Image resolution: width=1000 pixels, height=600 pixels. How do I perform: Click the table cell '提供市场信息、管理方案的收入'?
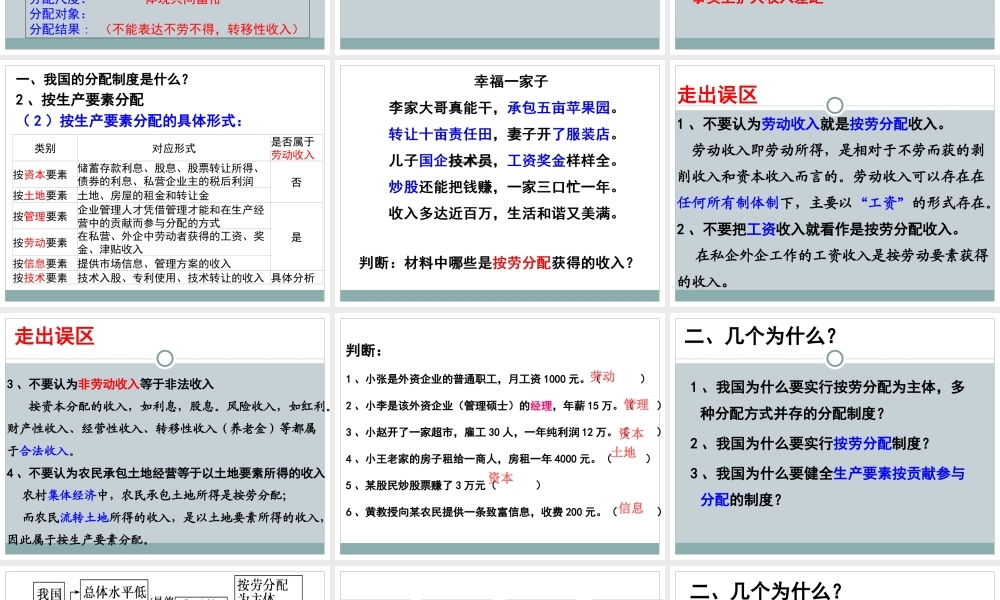click(x=154, y=263)
